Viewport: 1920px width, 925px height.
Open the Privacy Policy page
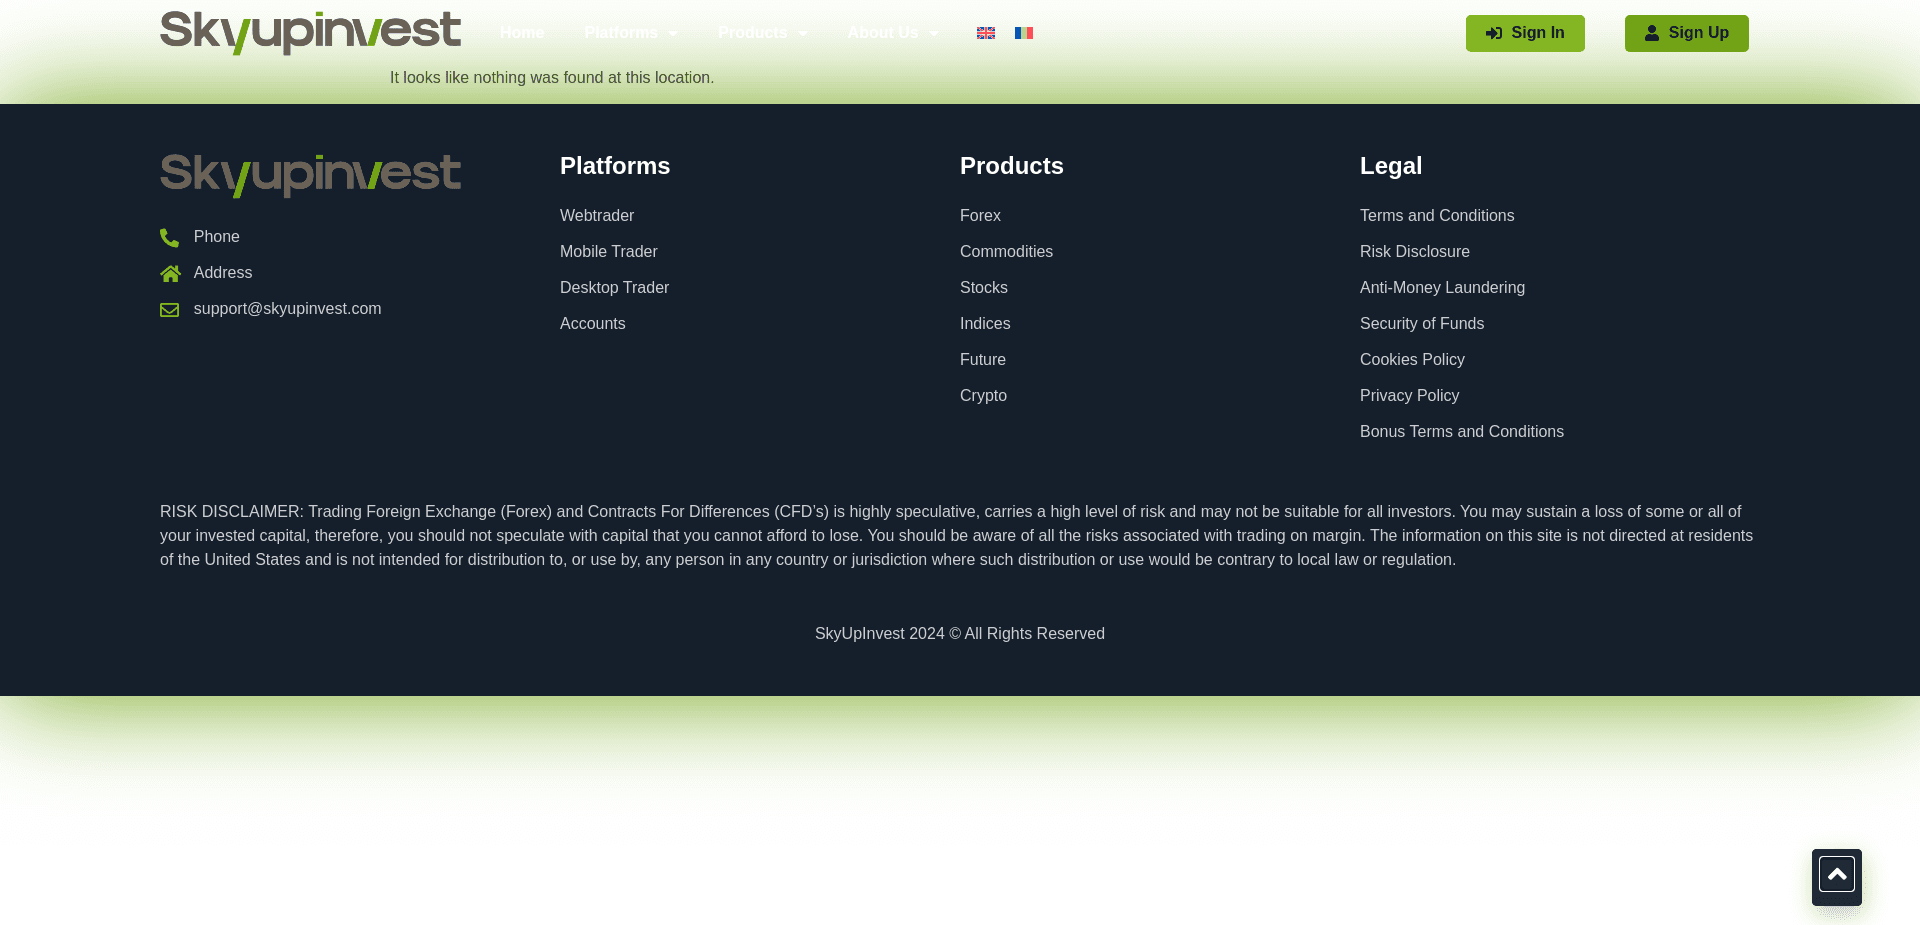[1409, 396]
